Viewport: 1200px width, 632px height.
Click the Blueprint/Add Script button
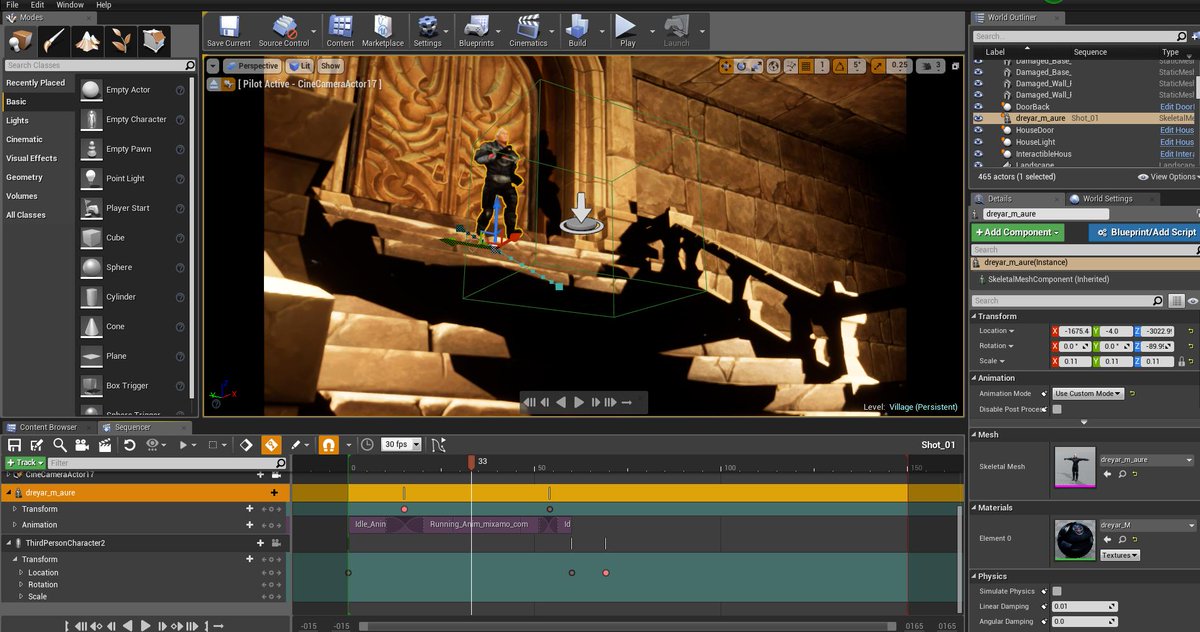[1144, 232]
